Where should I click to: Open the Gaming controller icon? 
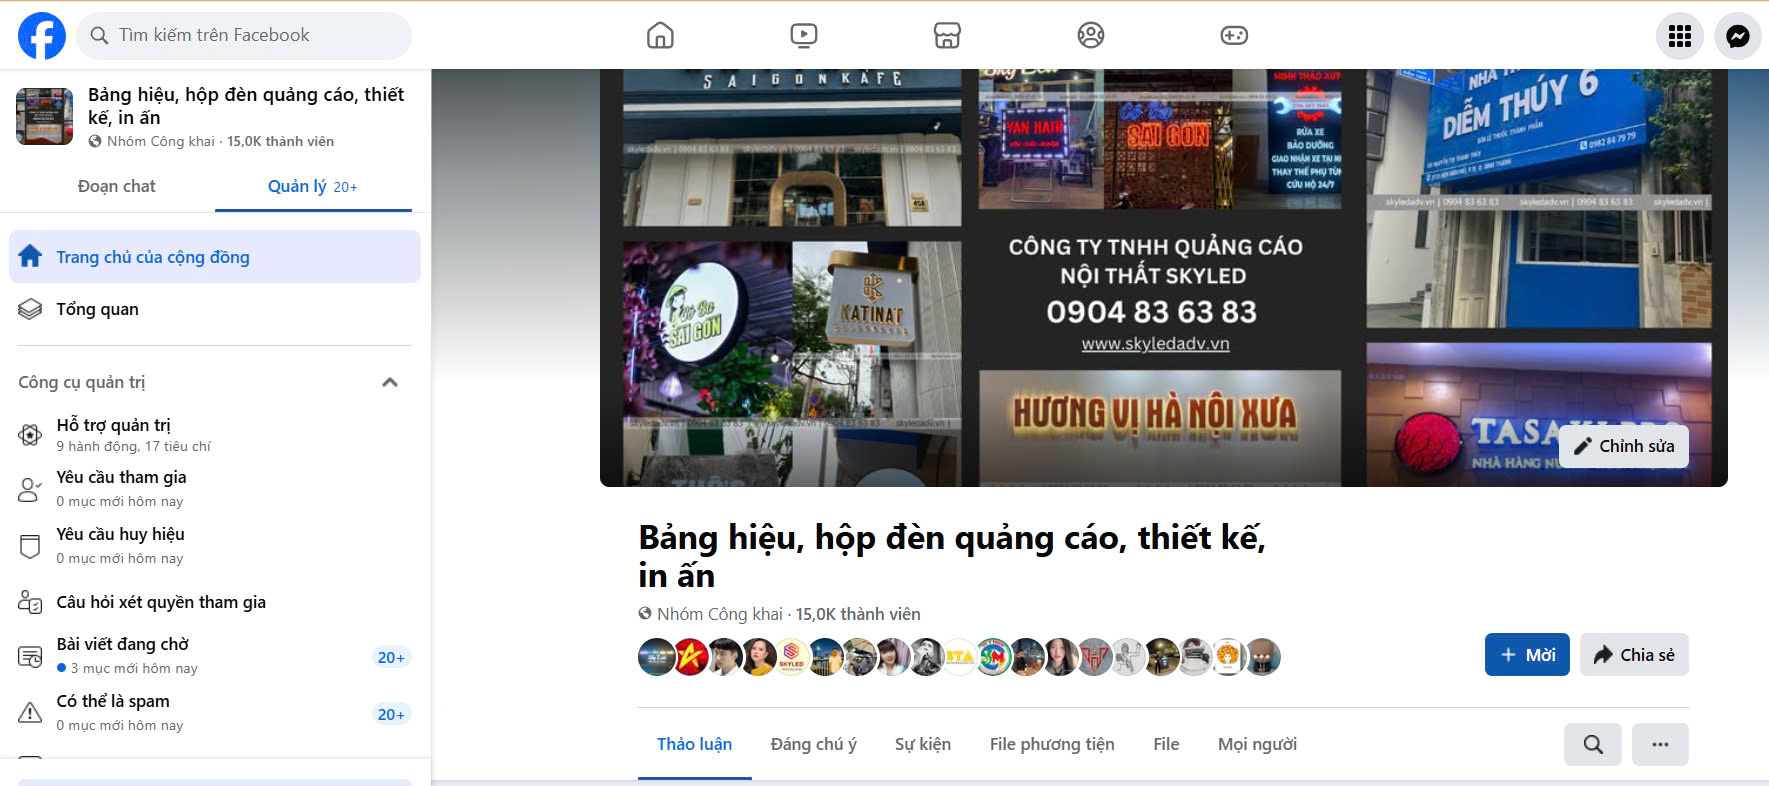click(1234, 36)
